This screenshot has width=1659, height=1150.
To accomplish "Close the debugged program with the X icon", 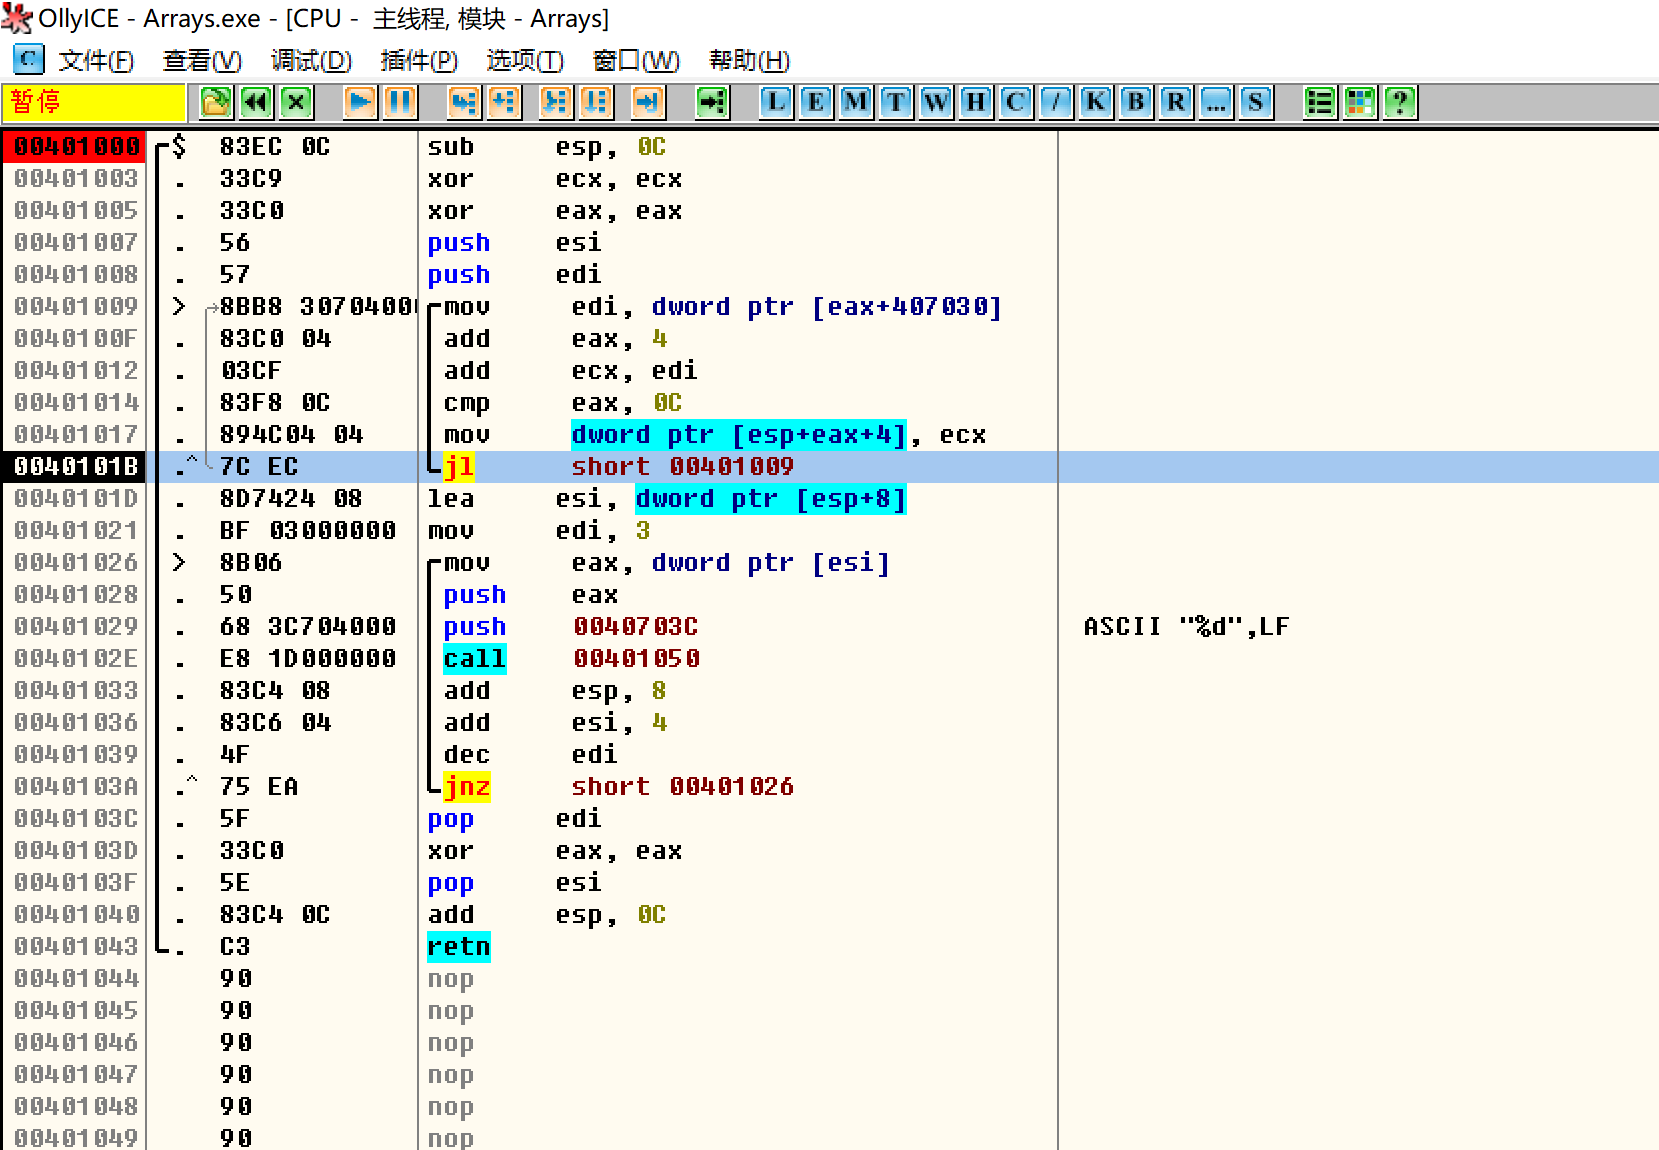I will pos(296,102).
